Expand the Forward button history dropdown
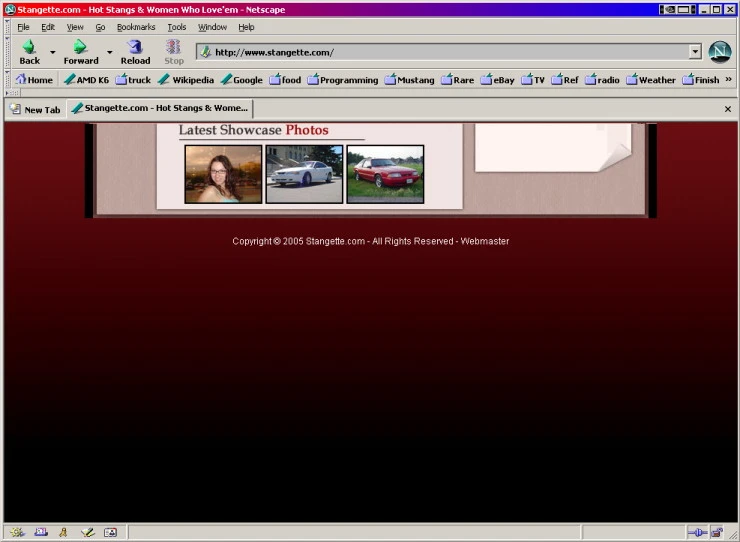 point(109,52)
